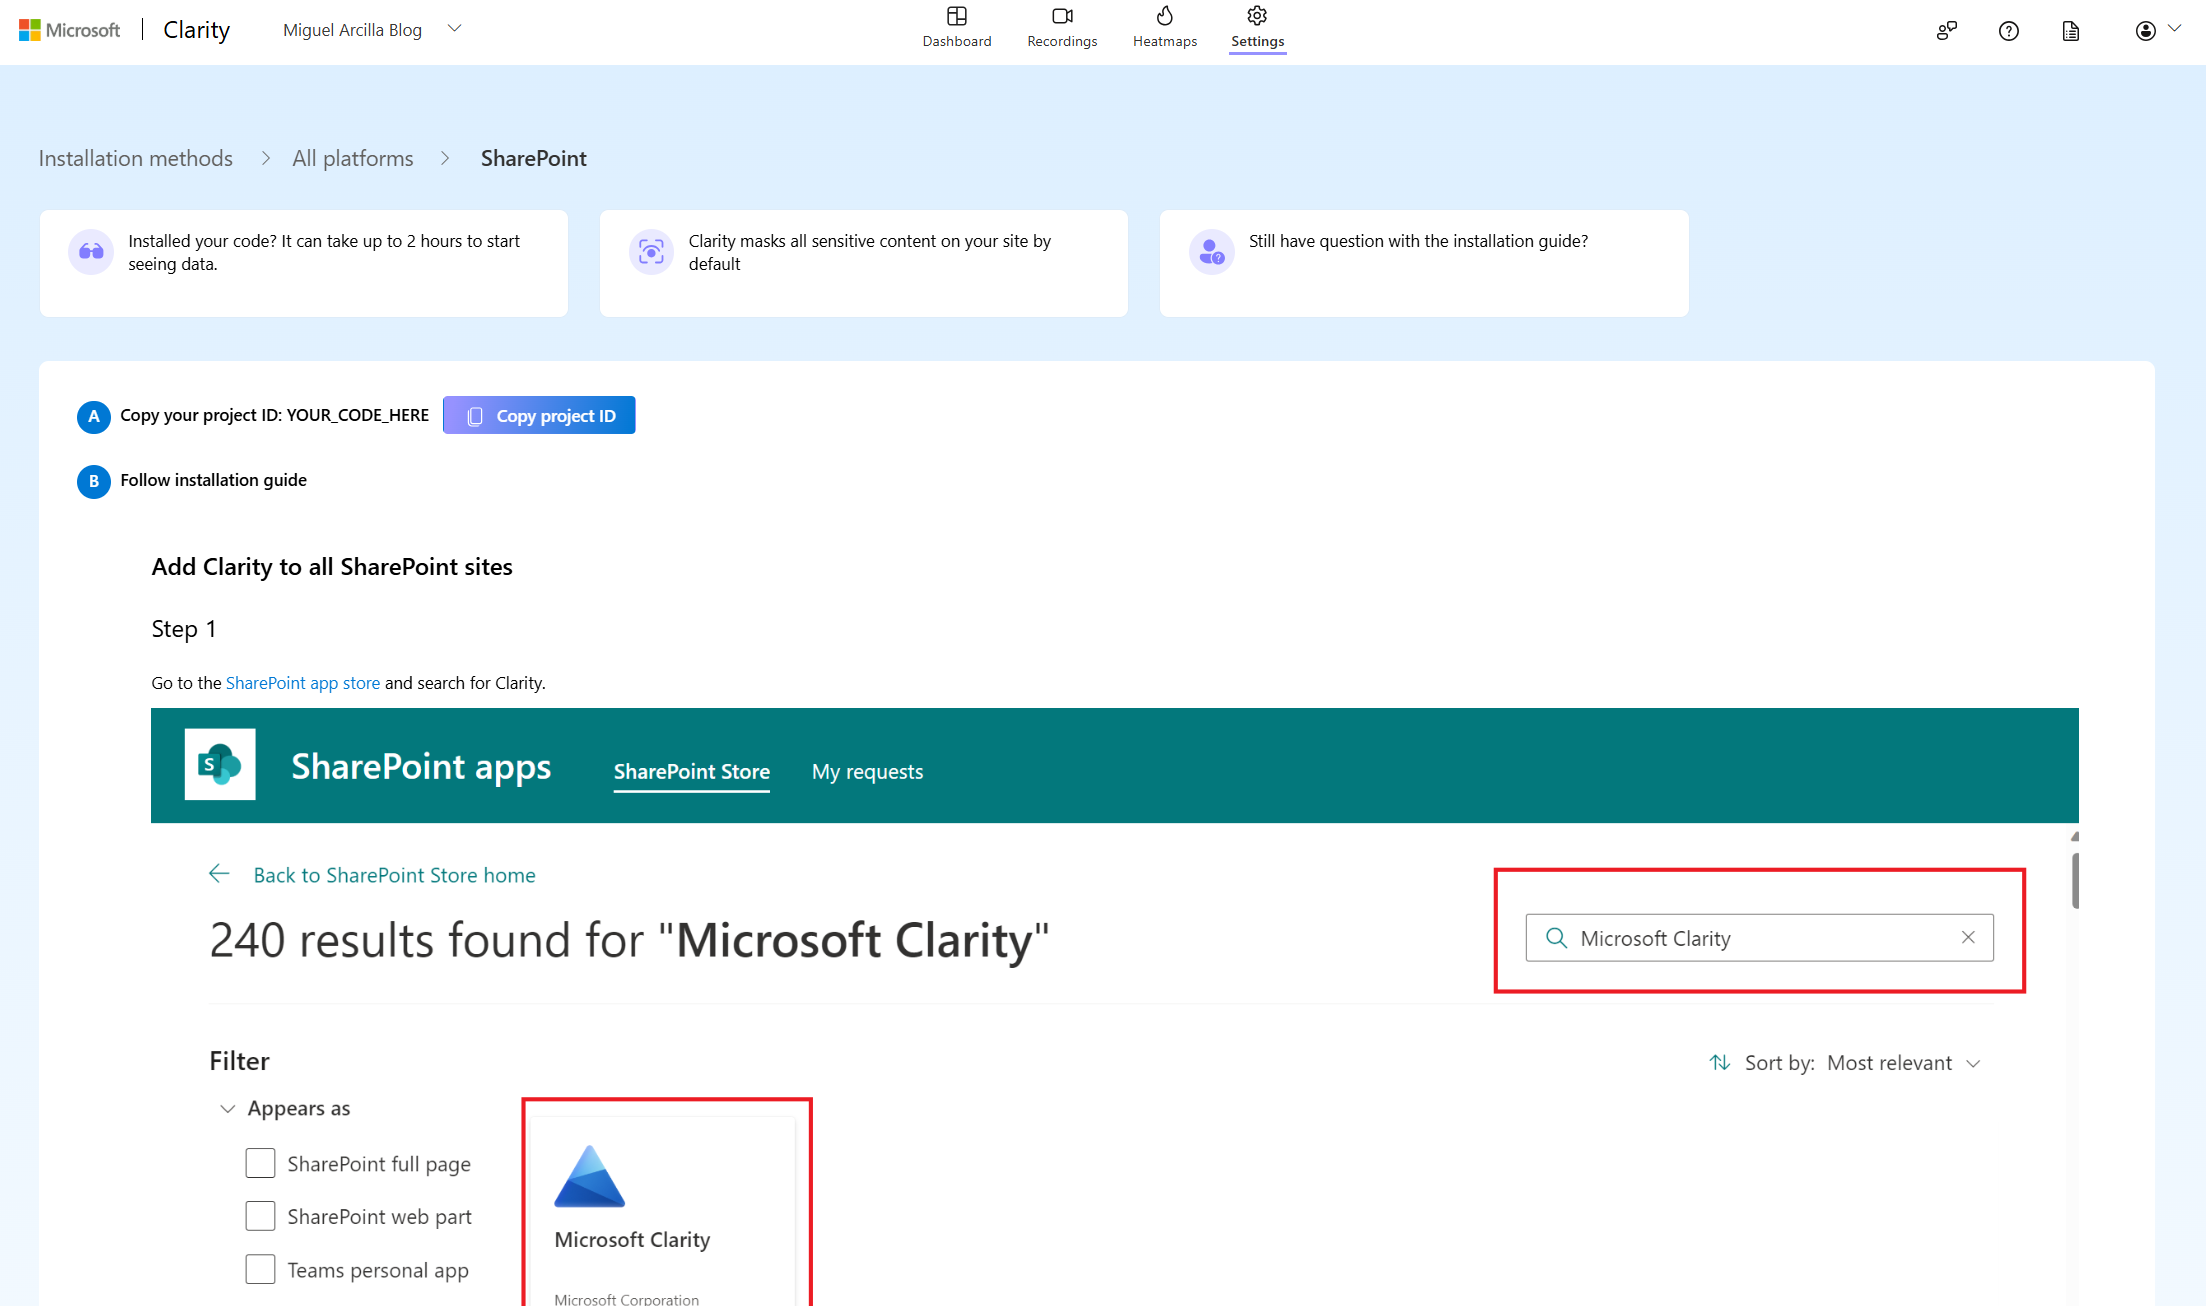The height and width of the screenshot is (1306, 2206).
Task: Open the Heatmaps tab
Action: click(1164, 28)
